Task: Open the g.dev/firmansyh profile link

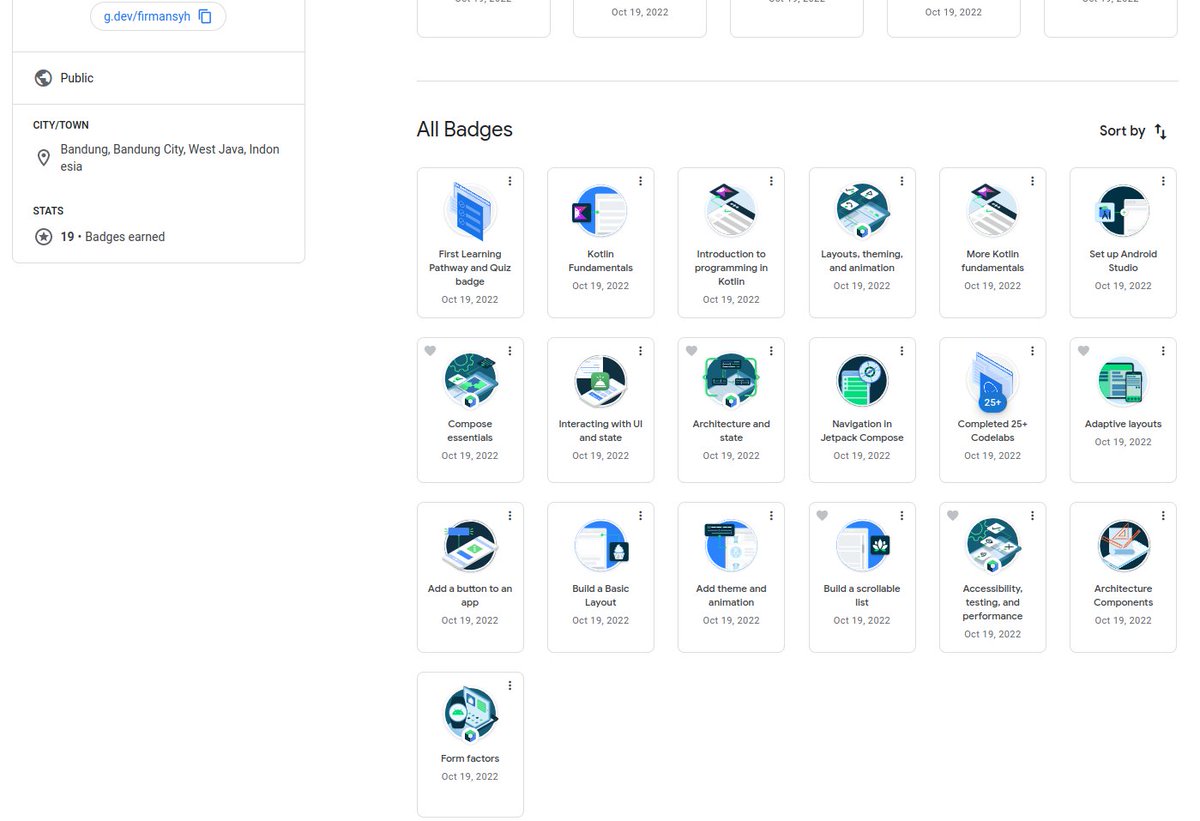Action: 147,16
